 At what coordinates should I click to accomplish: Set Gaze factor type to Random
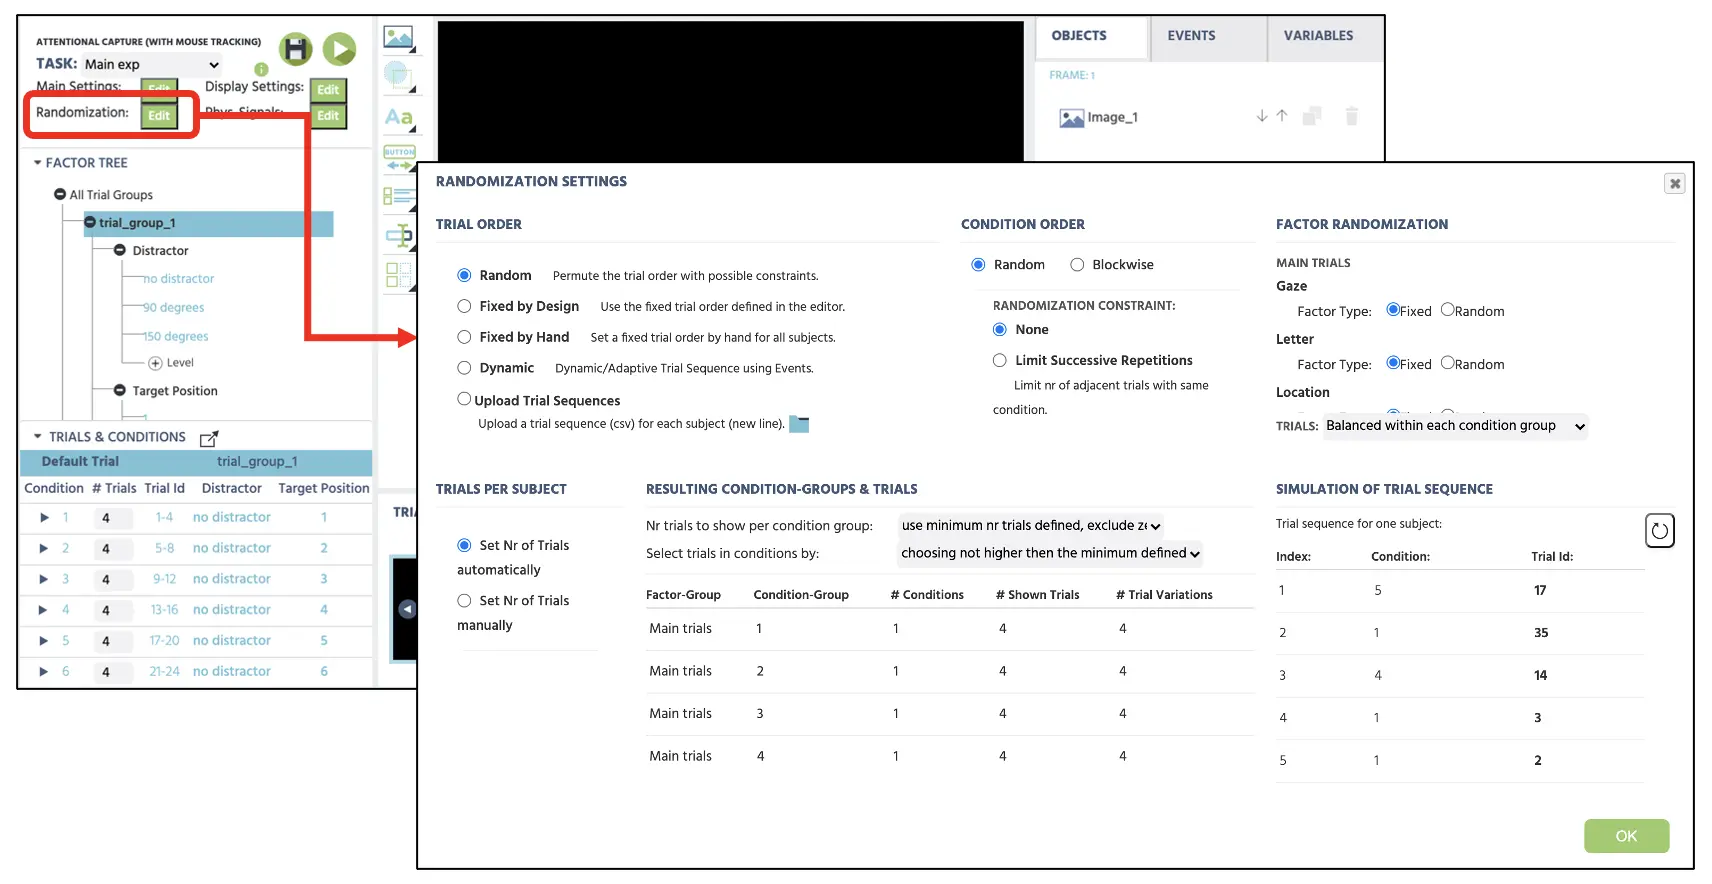coord(1447,310)
